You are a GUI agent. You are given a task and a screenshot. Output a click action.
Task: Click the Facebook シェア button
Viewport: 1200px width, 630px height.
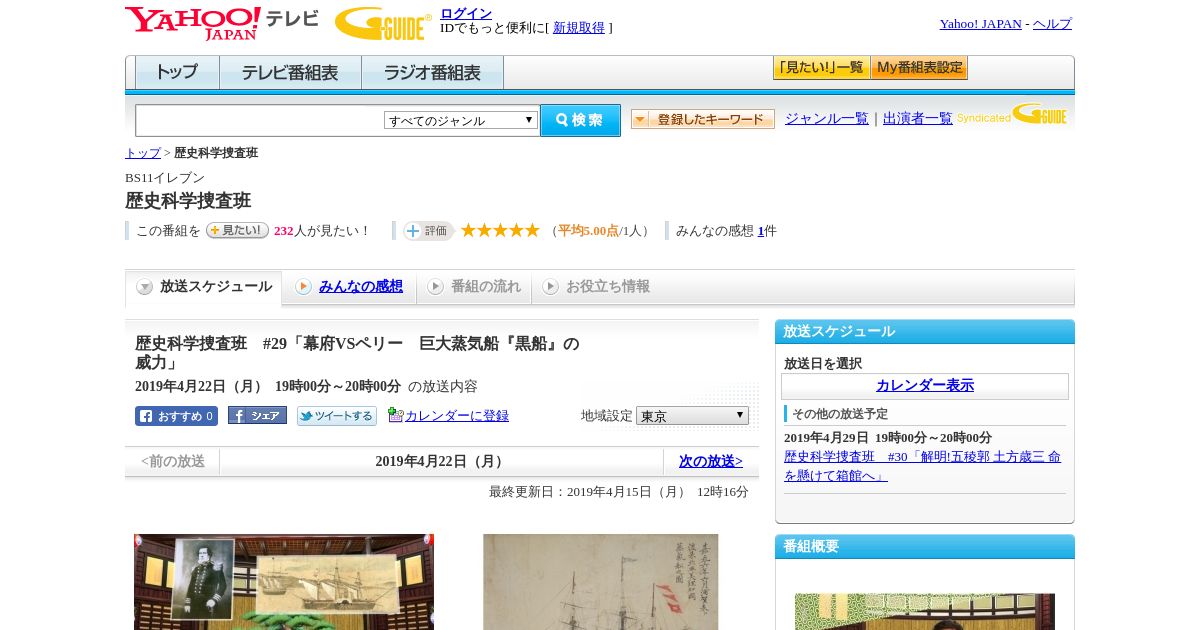[x=257, y=415]
